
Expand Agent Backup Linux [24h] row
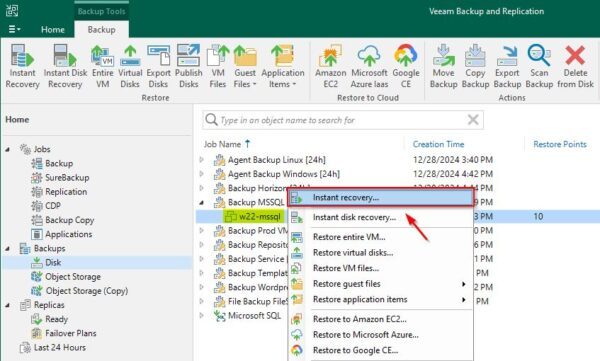(x=202, y=160)
